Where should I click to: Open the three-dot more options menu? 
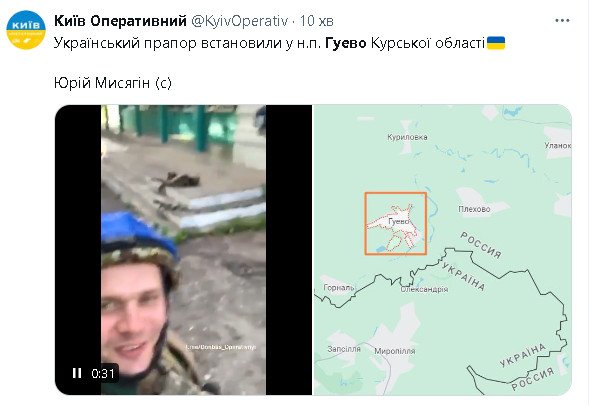[x=562, y=21]
